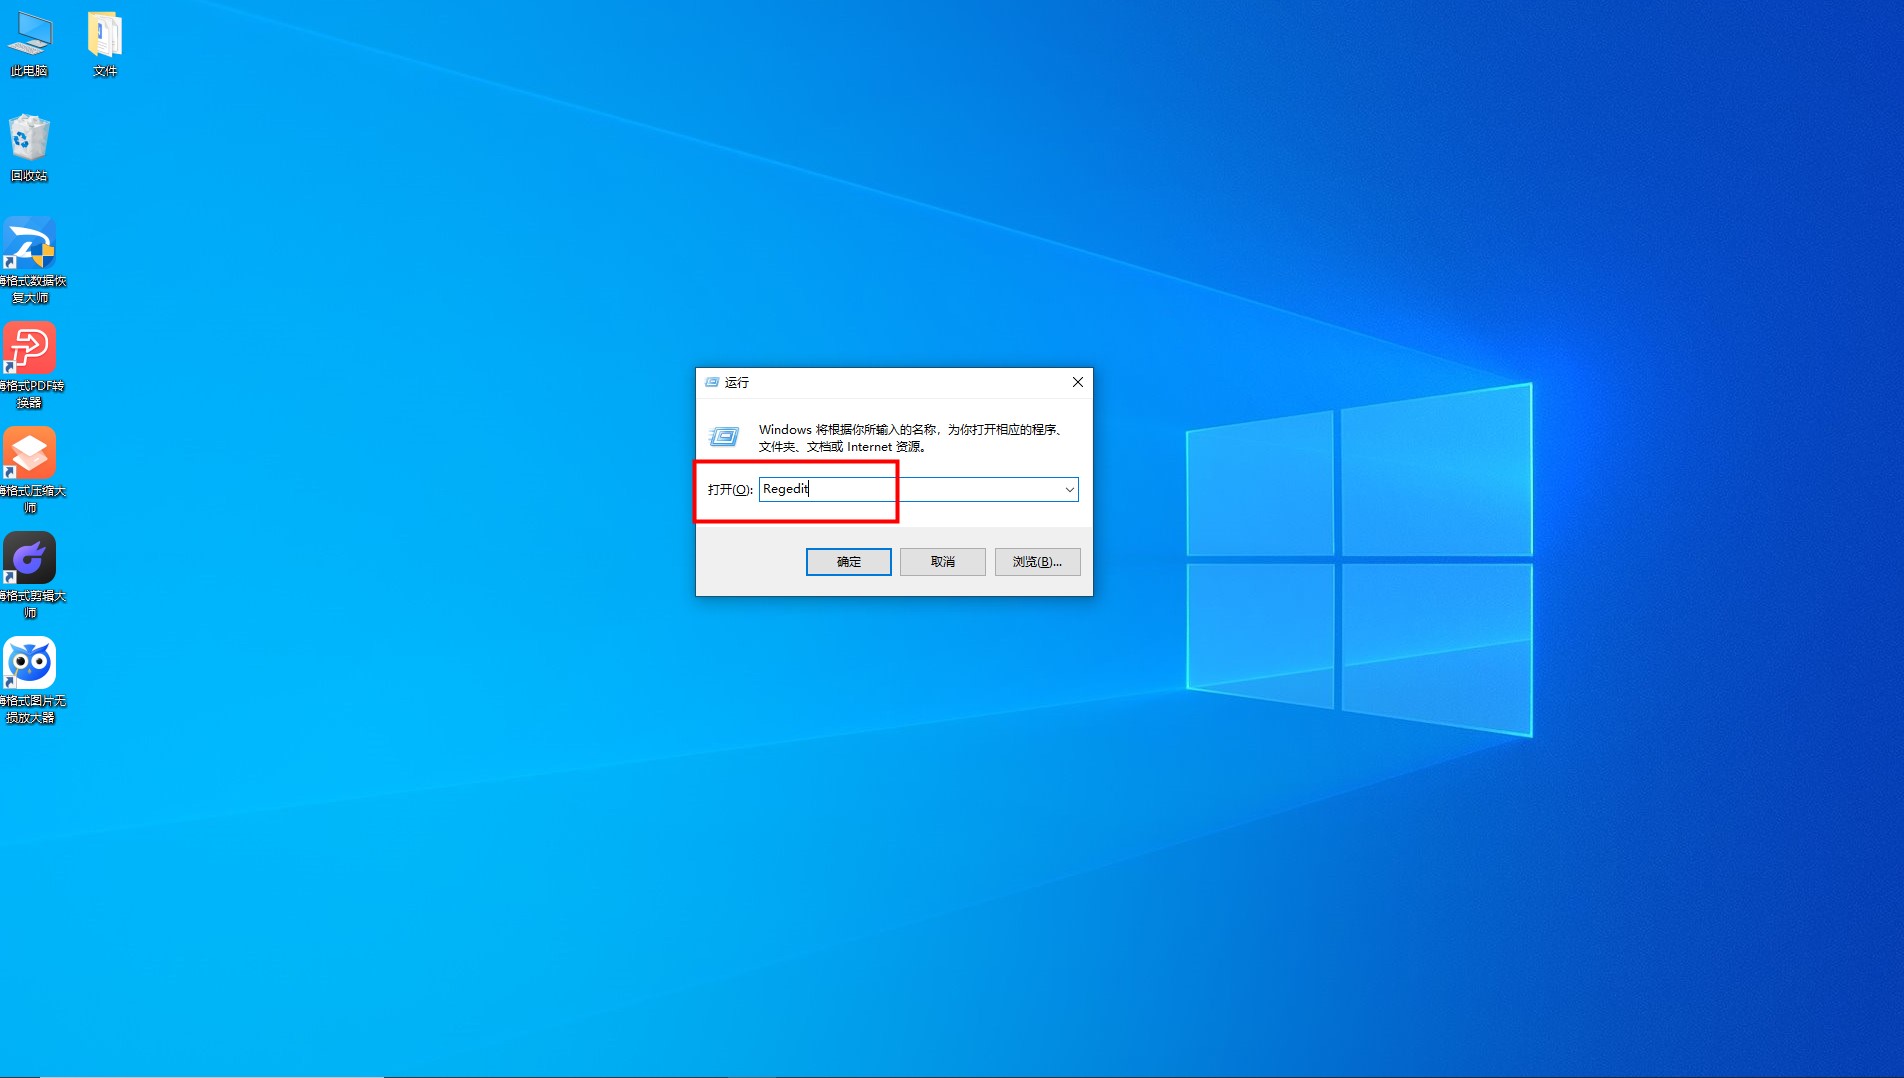
Task: Select the 此电脑 desktop icon
Action: 29,36
